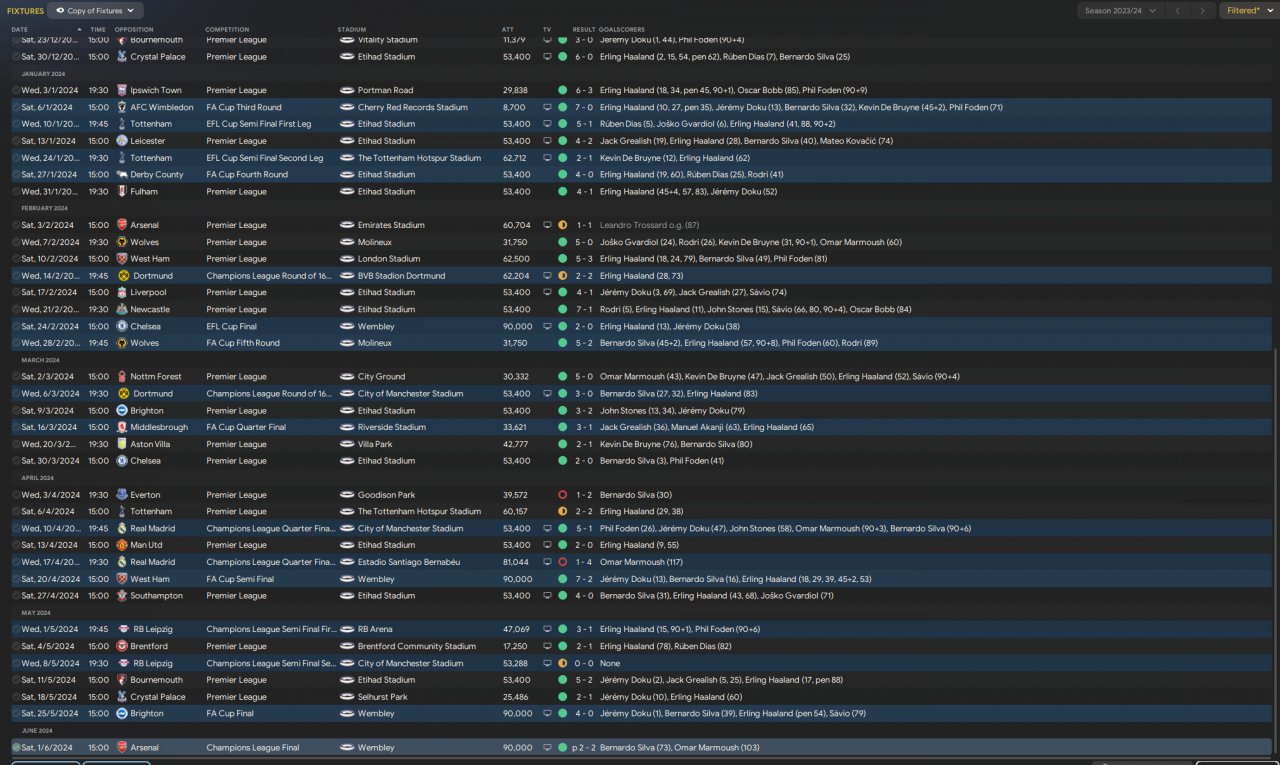
Task: Sort fixtures by the Att column header
Action: (x=508, y=29)
